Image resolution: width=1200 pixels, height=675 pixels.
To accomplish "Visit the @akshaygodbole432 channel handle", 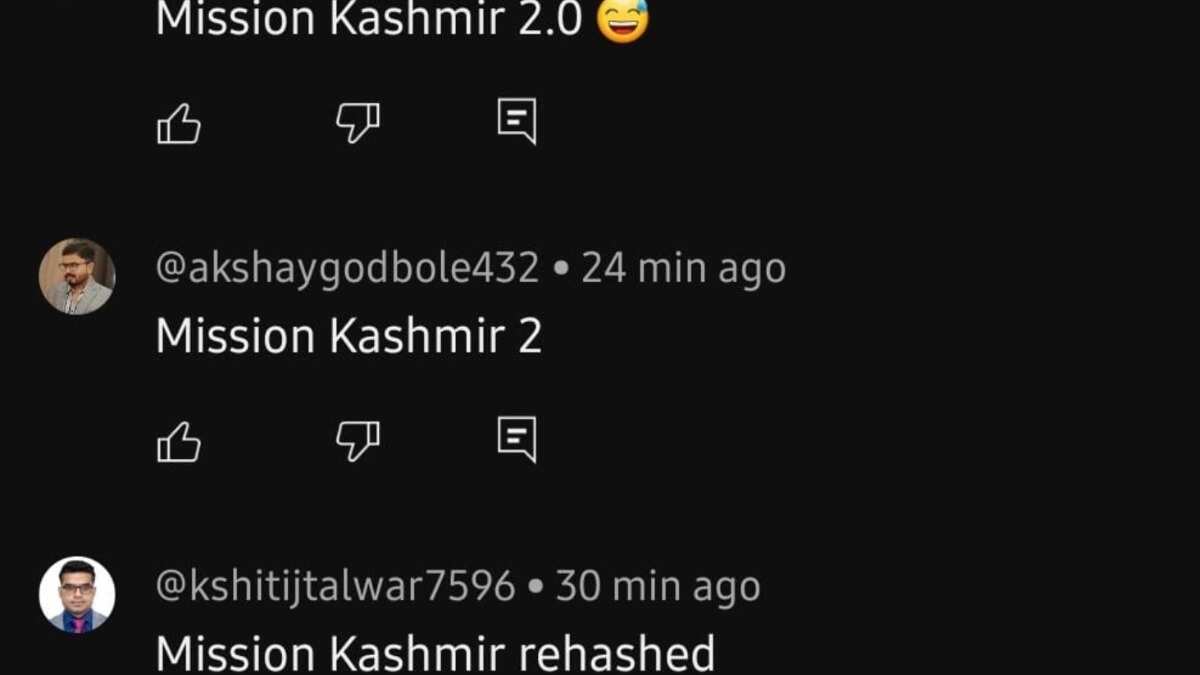I will click(x=347, y=268).
